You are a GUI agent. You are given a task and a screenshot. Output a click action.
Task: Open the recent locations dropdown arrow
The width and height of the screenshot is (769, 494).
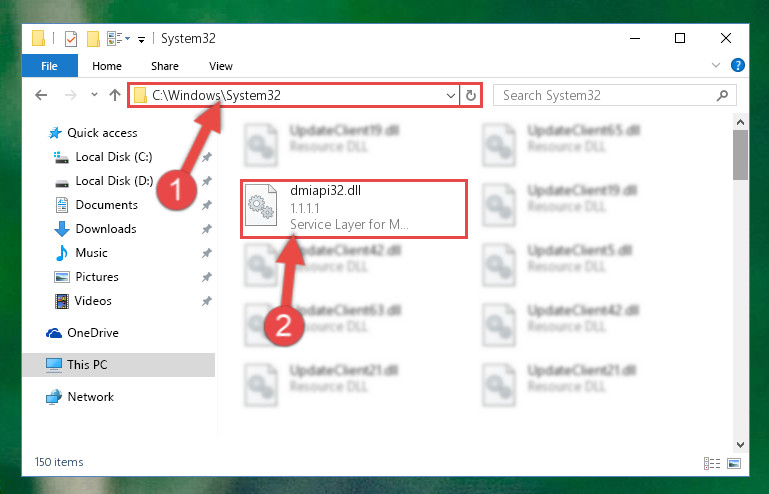(x=94, y=95)
